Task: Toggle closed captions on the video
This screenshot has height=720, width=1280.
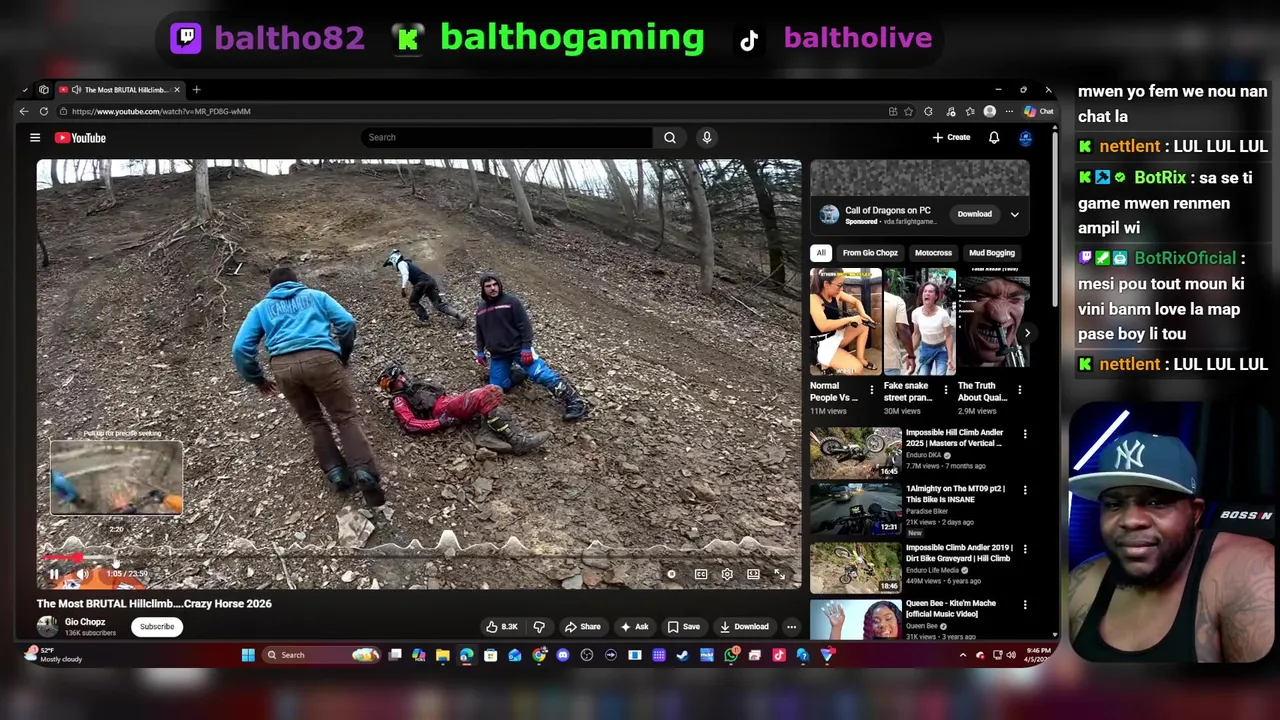Action: click(x=701, y=574)
